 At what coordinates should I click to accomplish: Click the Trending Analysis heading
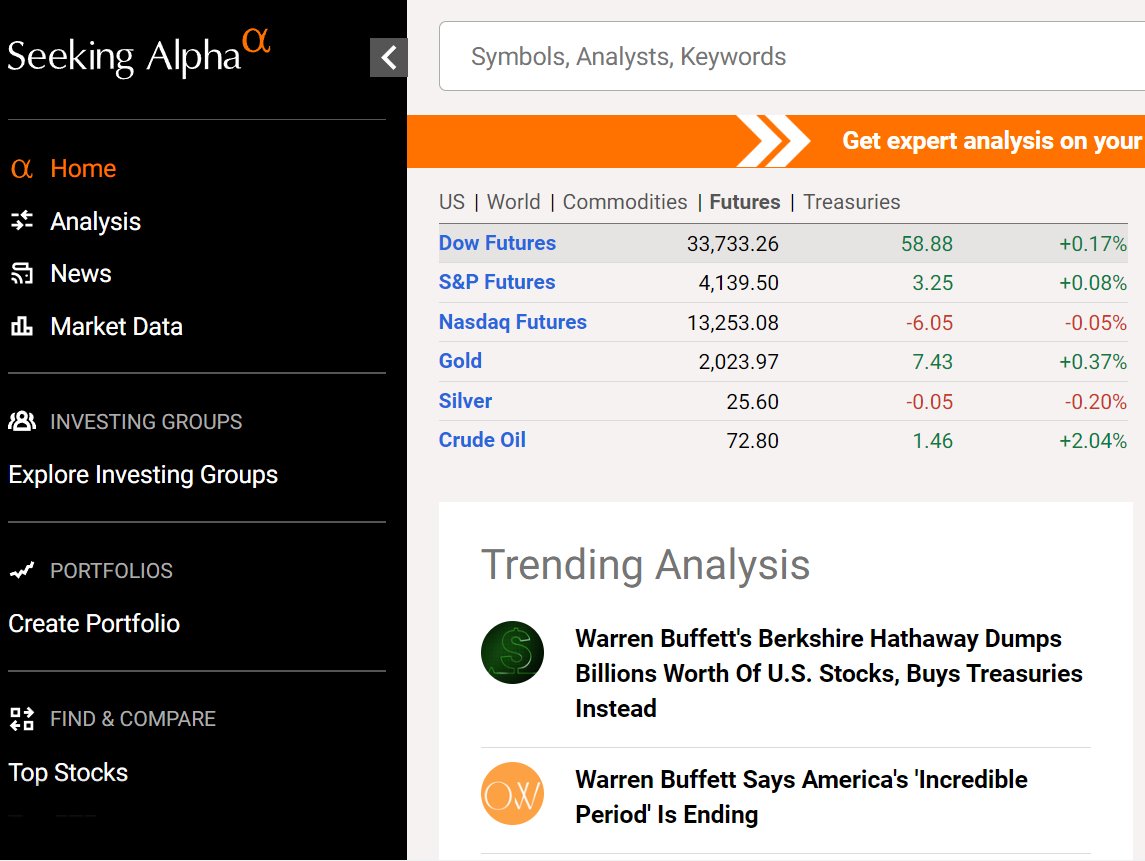pos(646,565)
